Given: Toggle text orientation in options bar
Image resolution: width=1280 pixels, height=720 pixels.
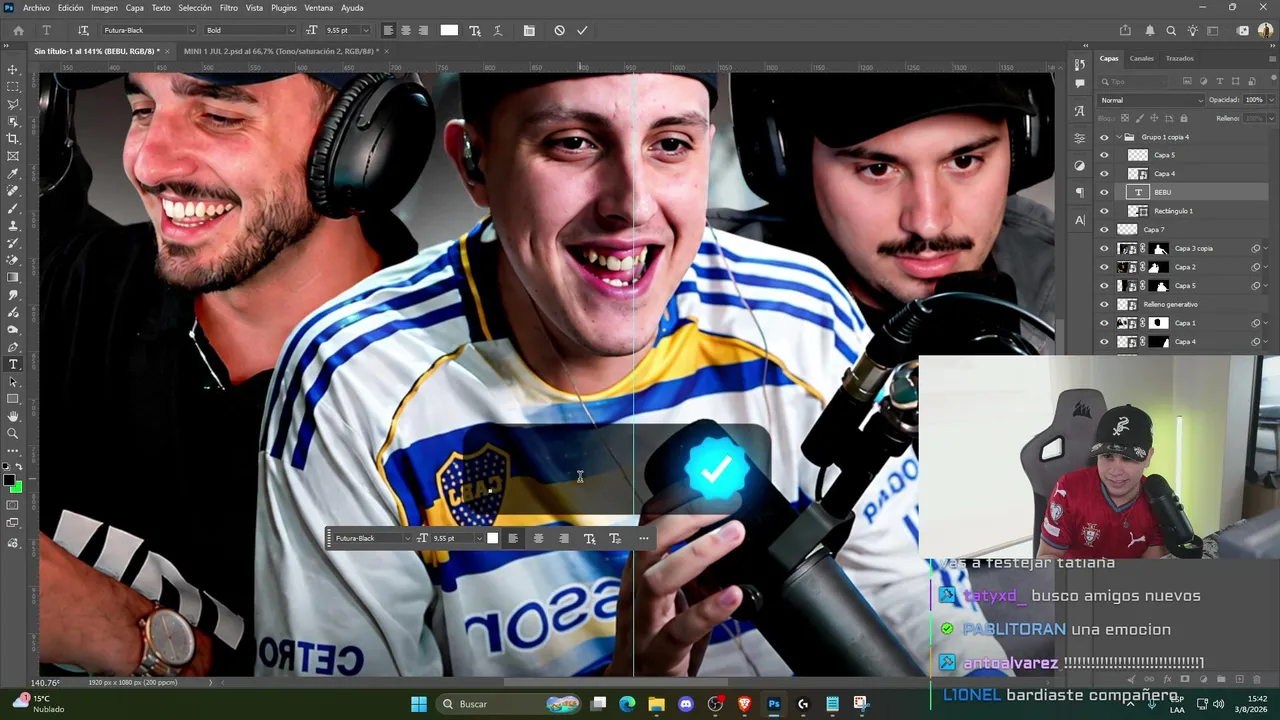Looking at the screenshot, I should 83,30.
